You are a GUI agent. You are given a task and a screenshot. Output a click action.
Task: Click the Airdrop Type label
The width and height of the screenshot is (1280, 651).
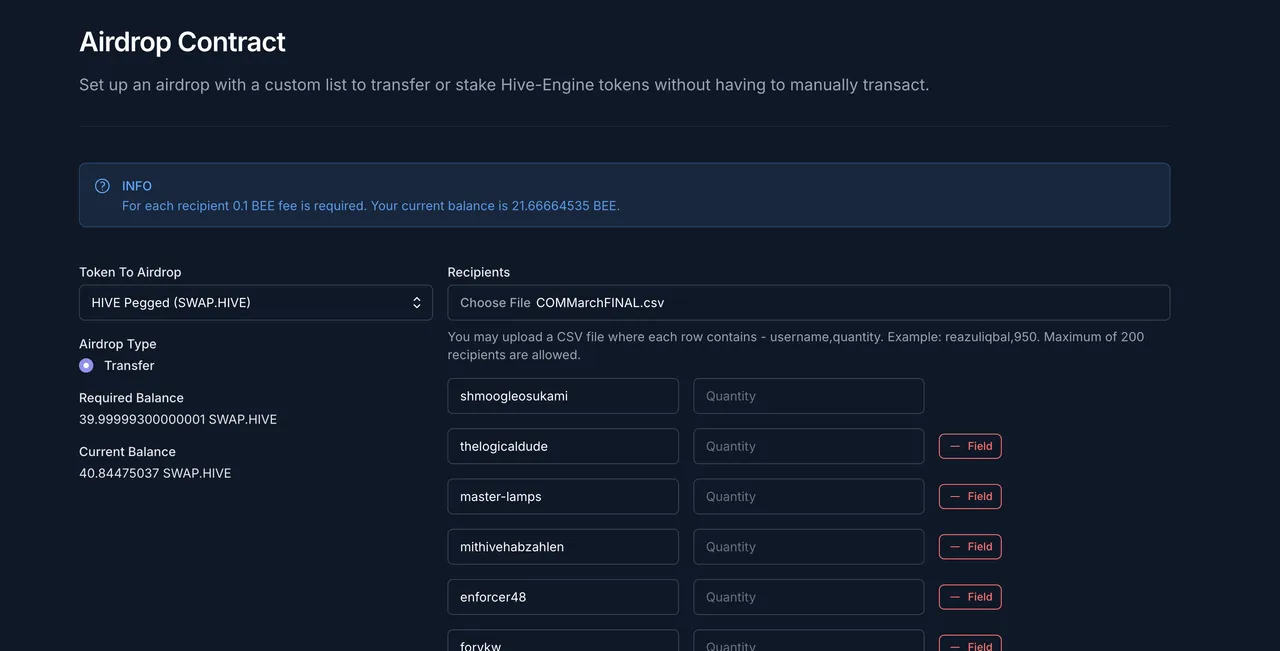click(x=118, y=344)
